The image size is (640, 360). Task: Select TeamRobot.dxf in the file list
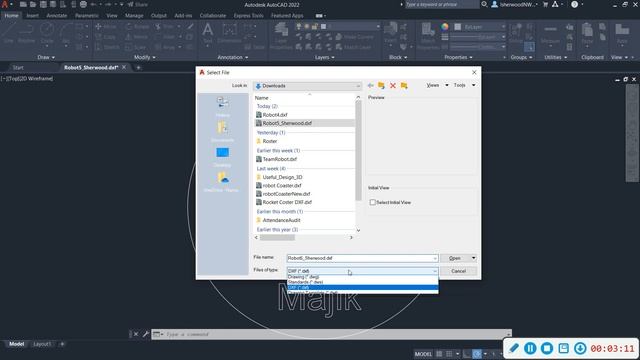pyautogui.click(x=280, y=159)
